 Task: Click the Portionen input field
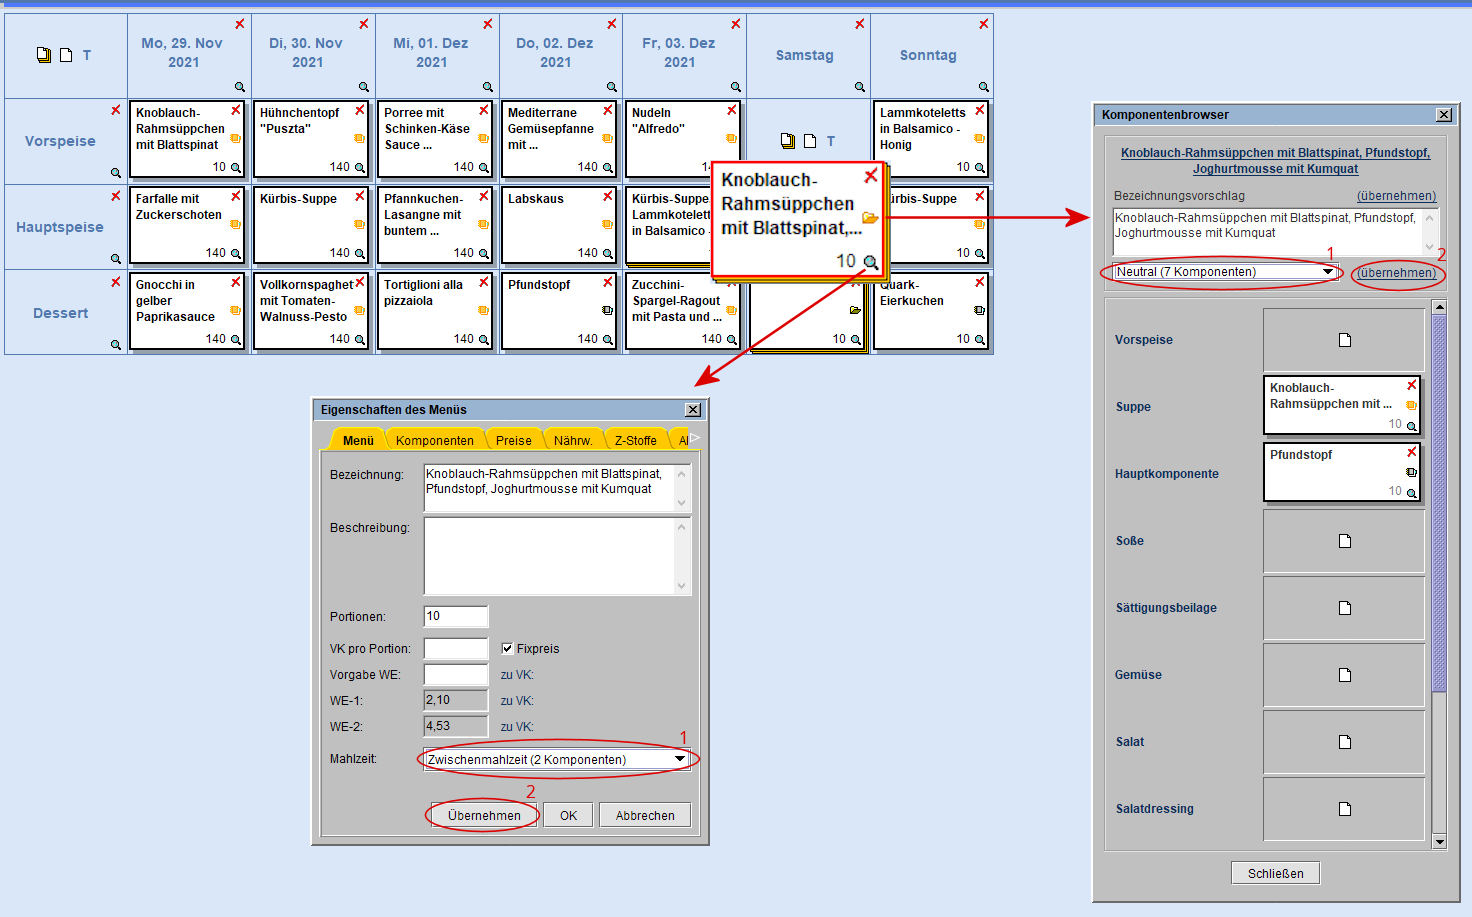tap(456, 616)
